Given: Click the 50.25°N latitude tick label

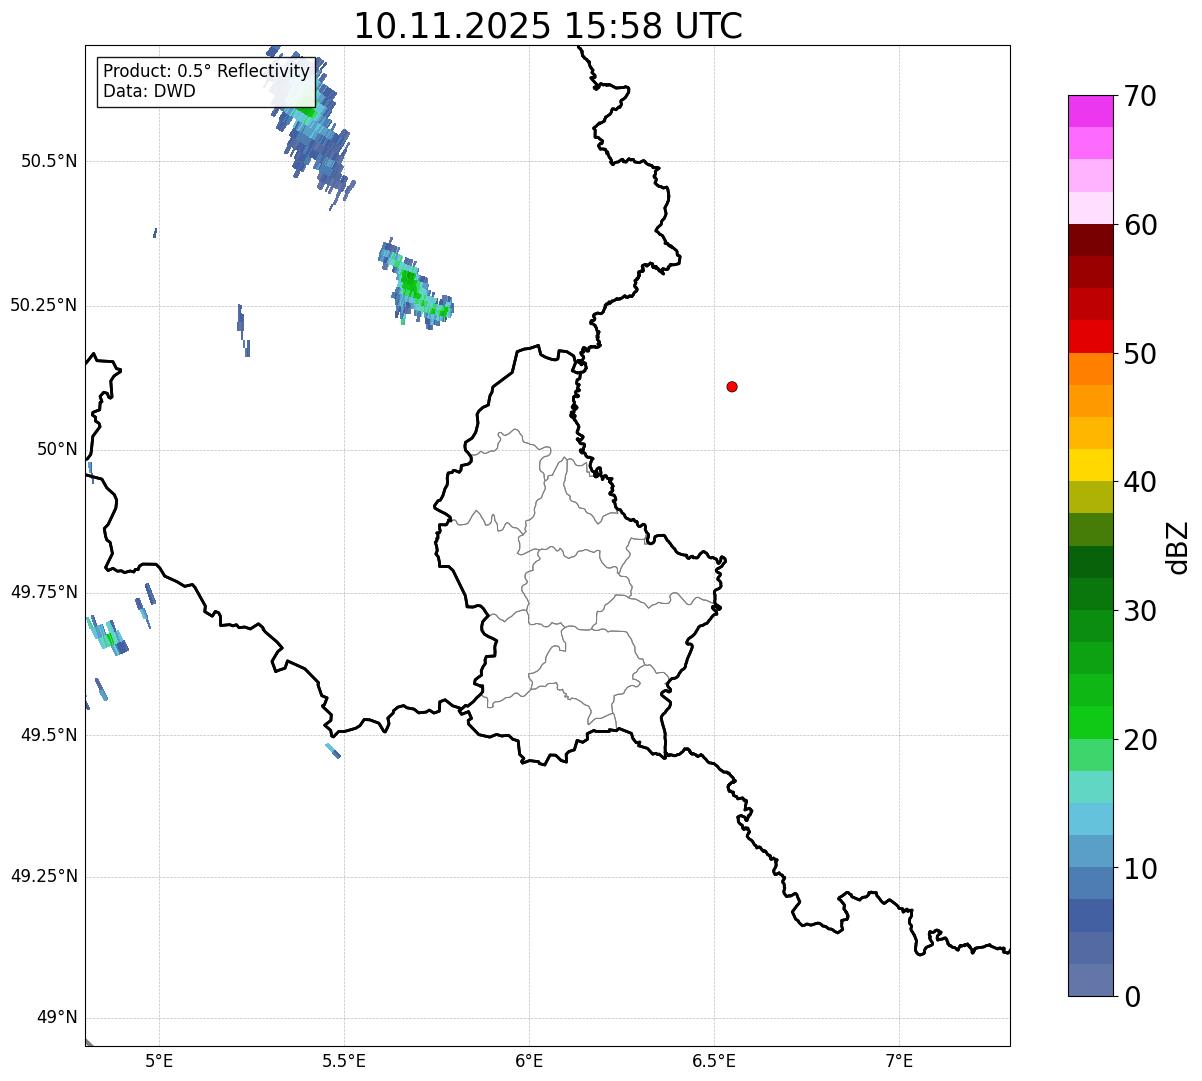Looking at the screenshot, I should pos(43,305).
